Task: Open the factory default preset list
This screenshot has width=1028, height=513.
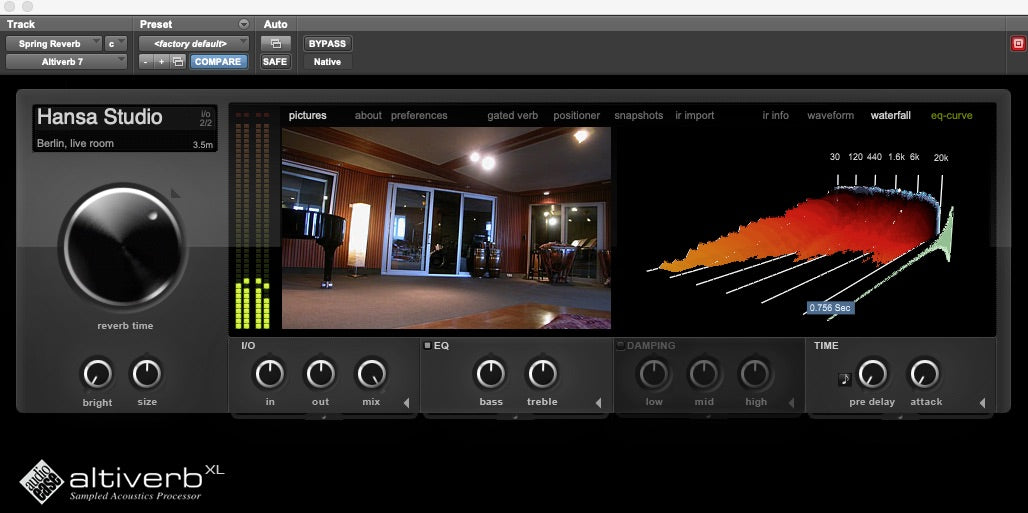Action: pyautogui.click(x=193, y=44)
